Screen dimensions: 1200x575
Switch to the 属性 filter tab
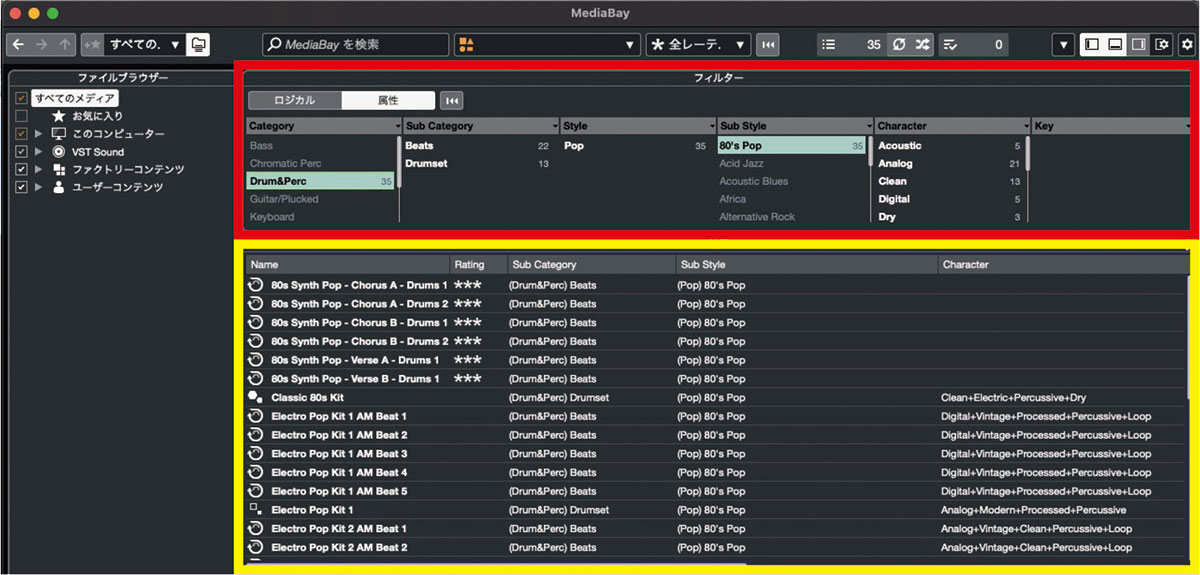tap(388, 100)
